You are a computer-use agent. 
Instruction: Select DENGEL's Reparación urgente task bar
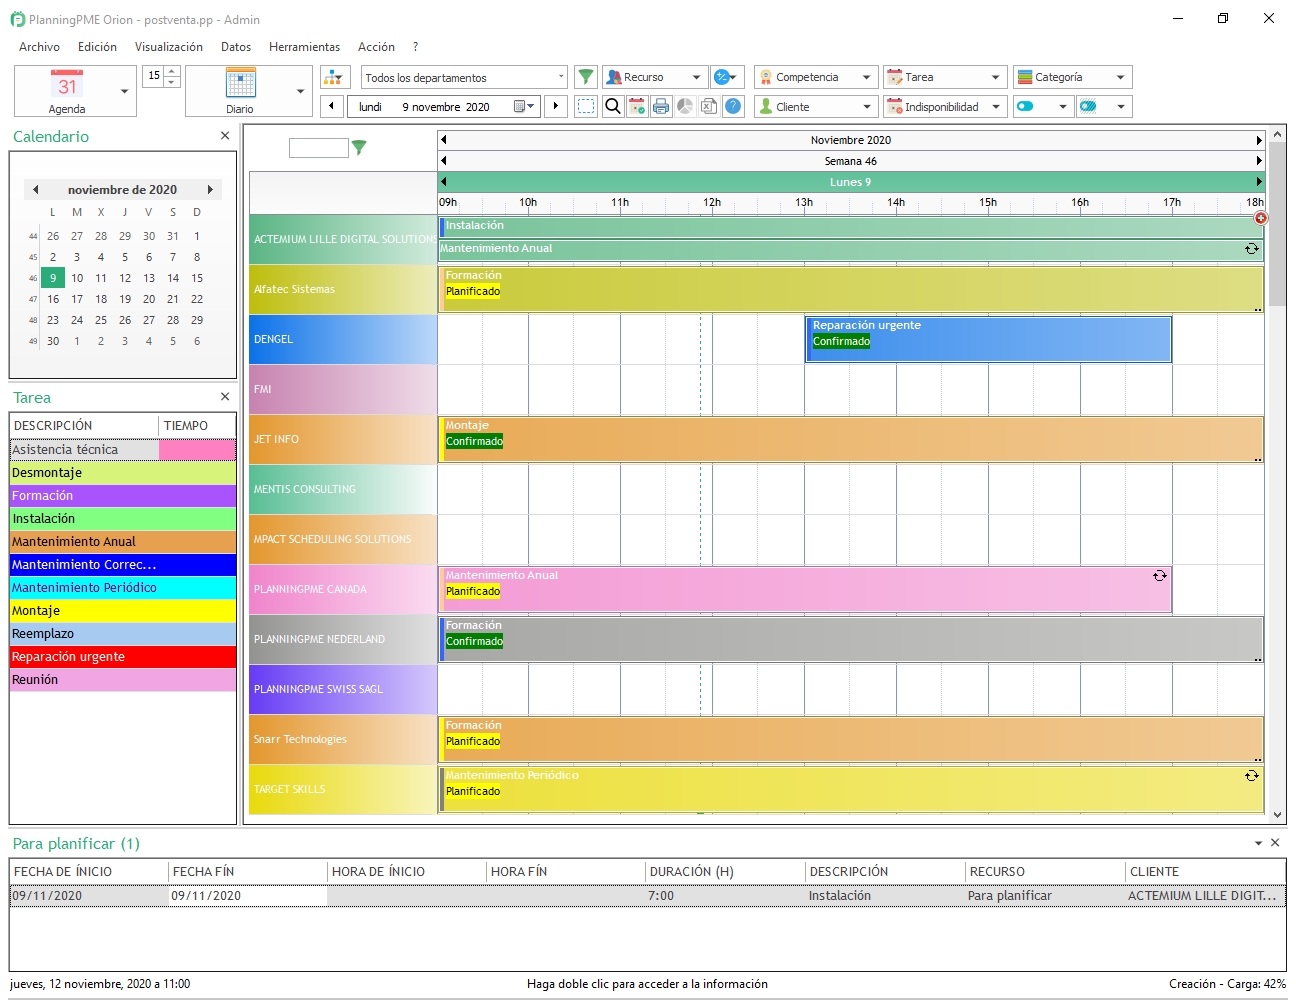coord(988,339)
